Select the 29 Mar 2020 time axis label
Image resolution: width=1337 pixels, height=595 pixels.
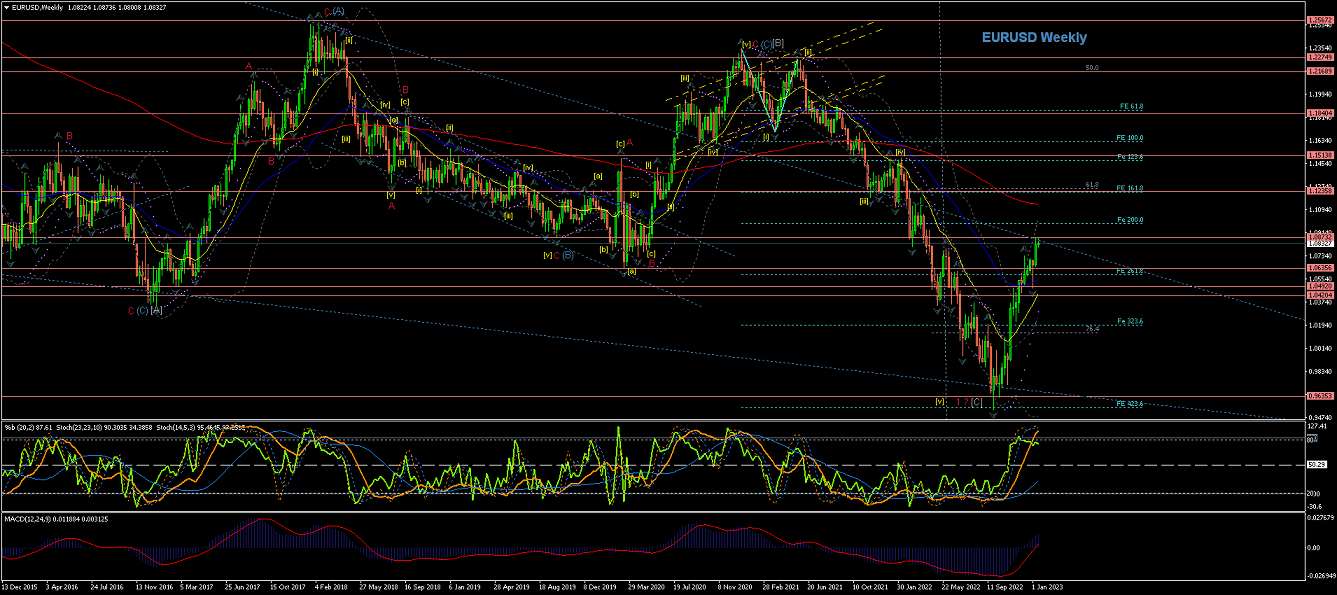point(645,588)
